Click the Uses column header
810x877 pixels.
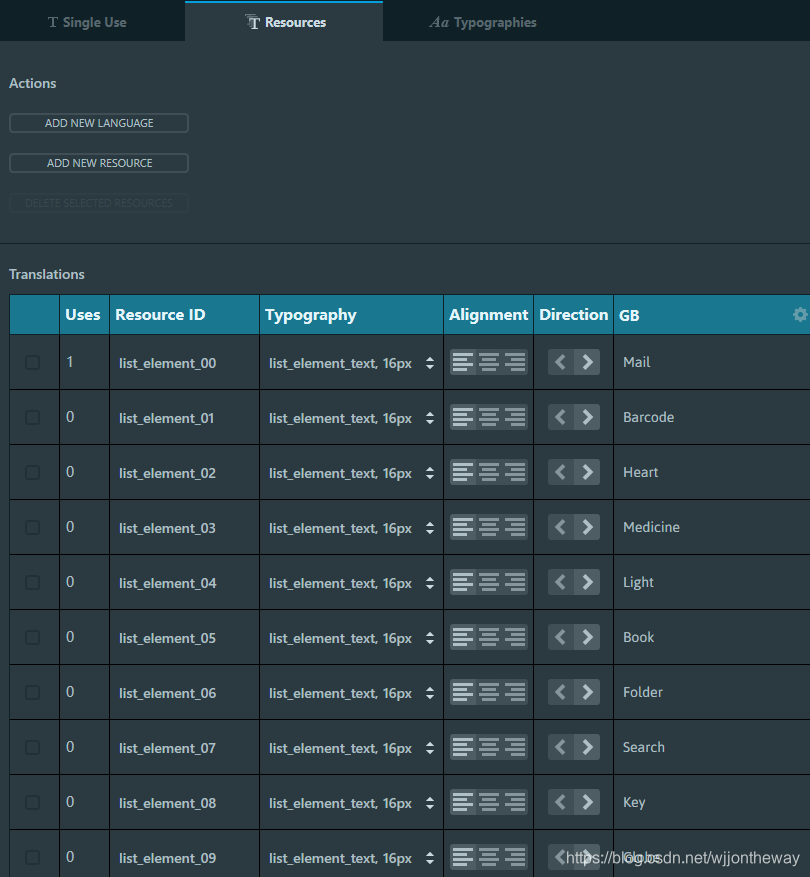(x=84, y=315)
